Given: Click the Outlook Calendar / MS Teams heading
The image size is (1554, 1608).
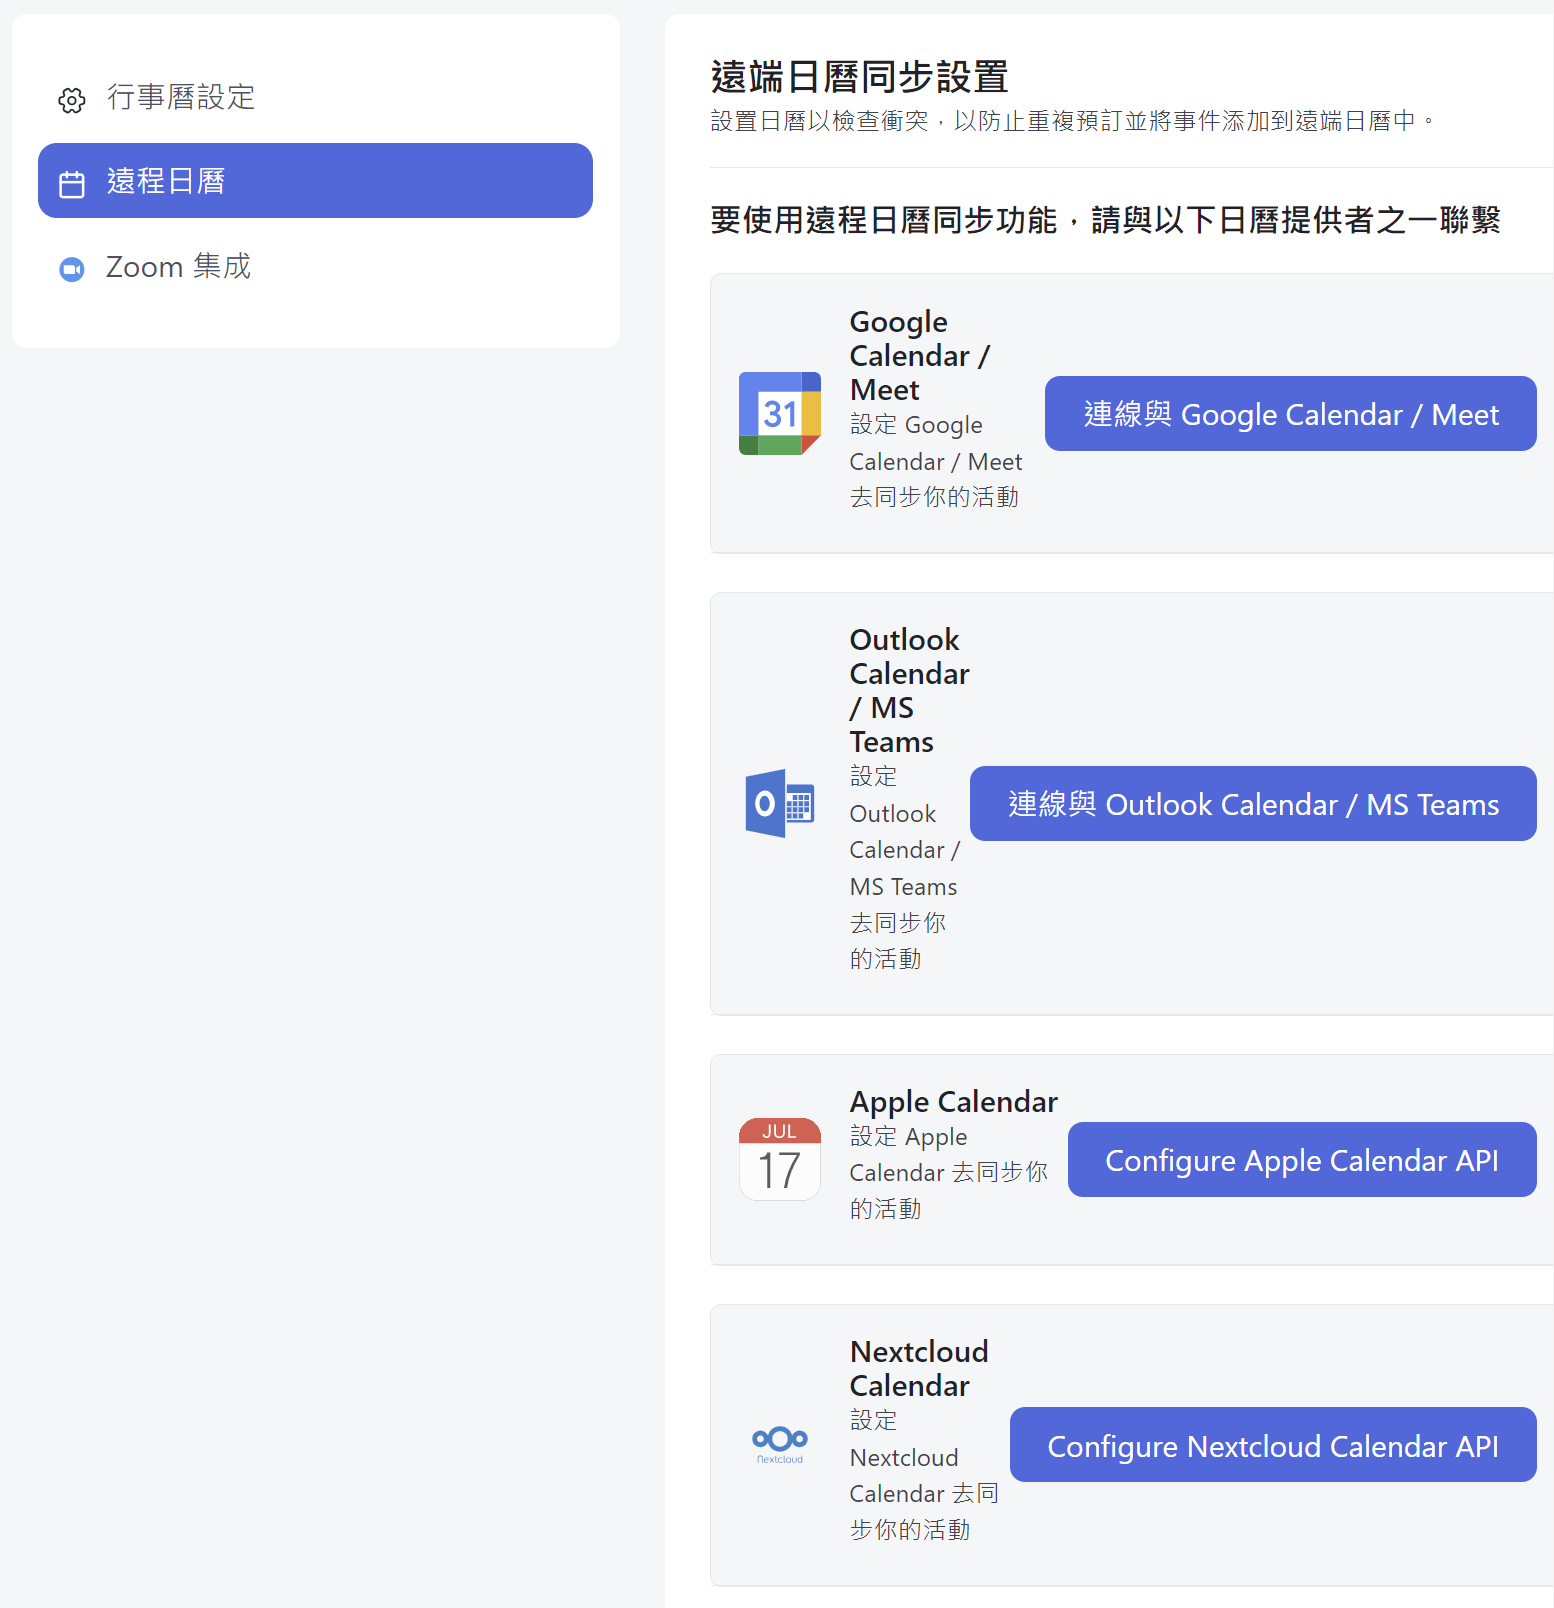Looking at the screenshot, I should [x=910, y=691].
